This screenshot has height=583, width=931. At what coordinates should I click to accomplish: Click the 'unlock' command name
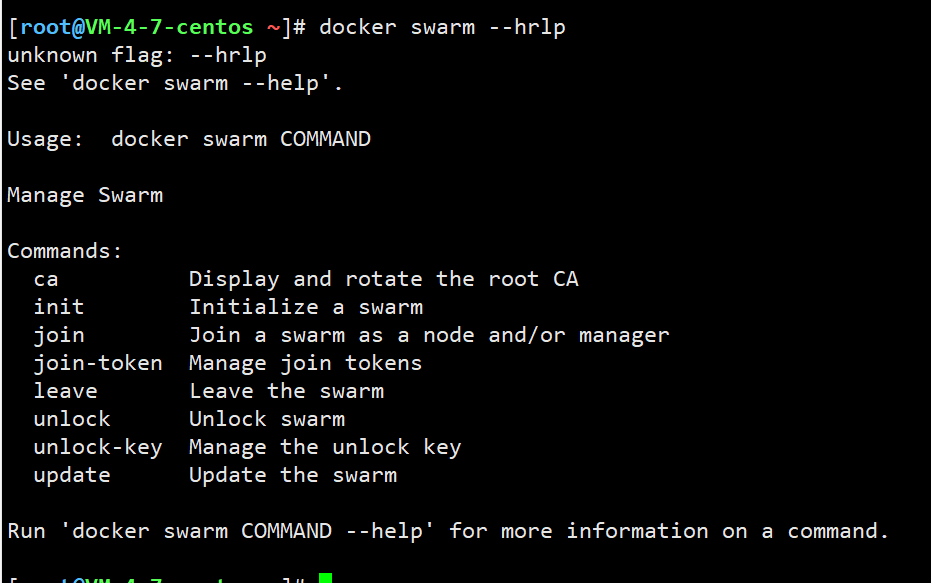tap(72, 419)
